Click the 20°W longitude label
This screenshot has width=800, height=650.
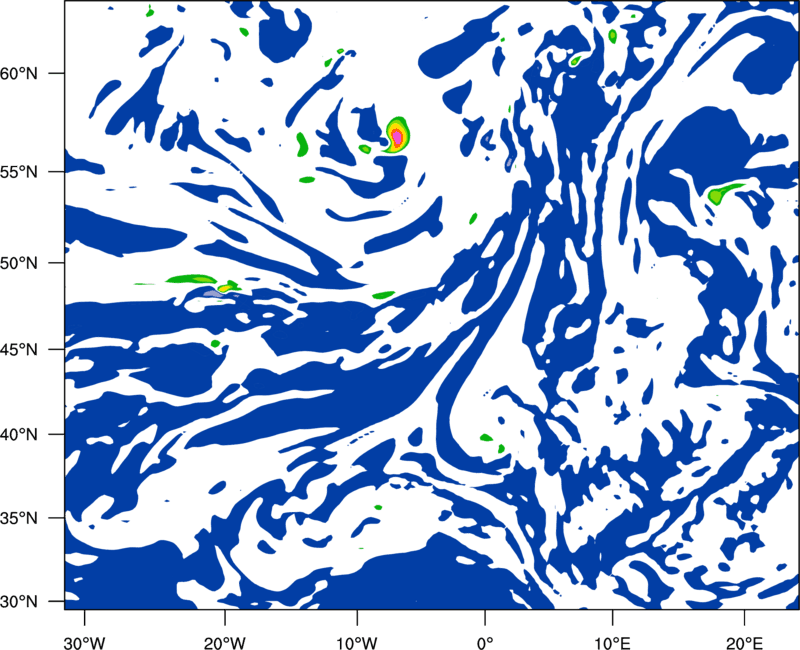click(224, 643)
